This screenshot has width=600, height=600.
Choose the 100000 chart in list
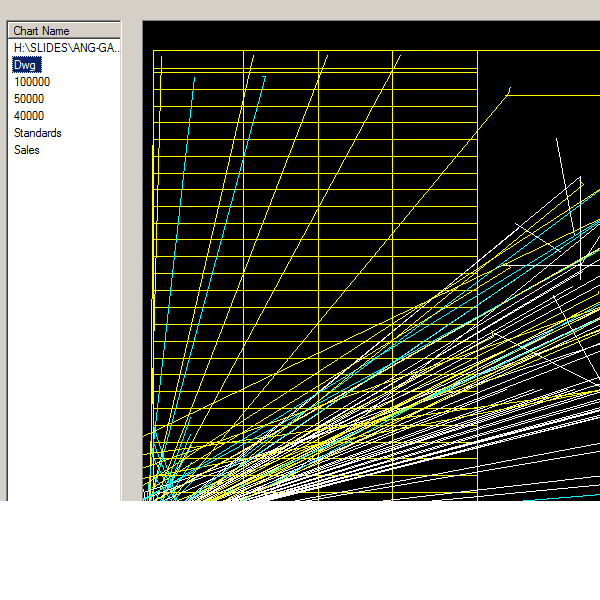pyautogui.click(x=32, y=82)
